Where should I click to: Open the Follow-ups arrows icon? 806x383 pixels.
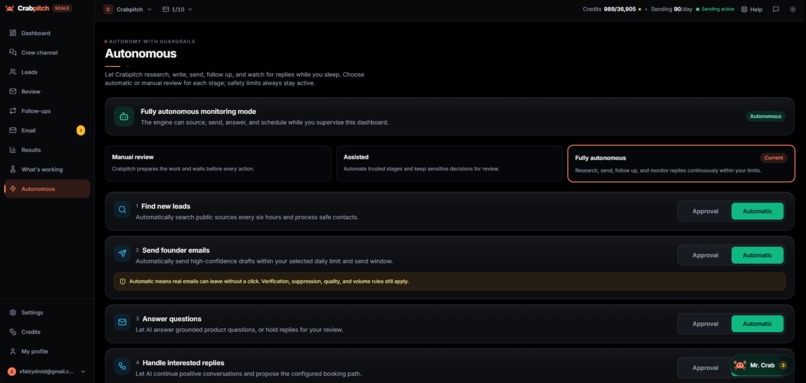[13, 111]
